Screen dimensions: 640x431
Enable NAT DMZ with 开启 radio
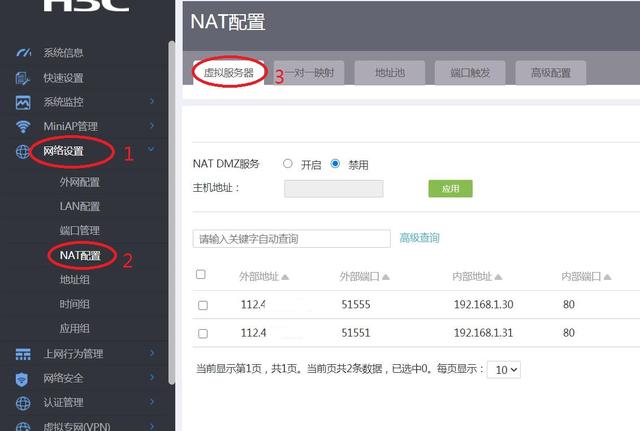(288, 164)
